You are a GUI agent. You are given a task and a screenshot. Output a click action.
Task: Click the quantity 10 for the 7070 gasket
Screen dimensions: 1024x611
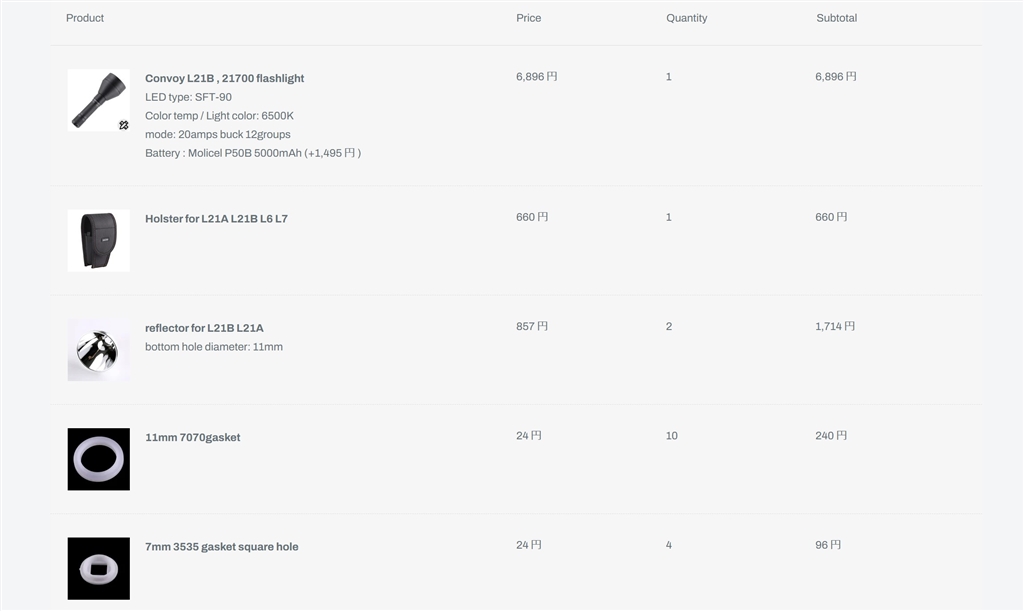tap(671, 436)
